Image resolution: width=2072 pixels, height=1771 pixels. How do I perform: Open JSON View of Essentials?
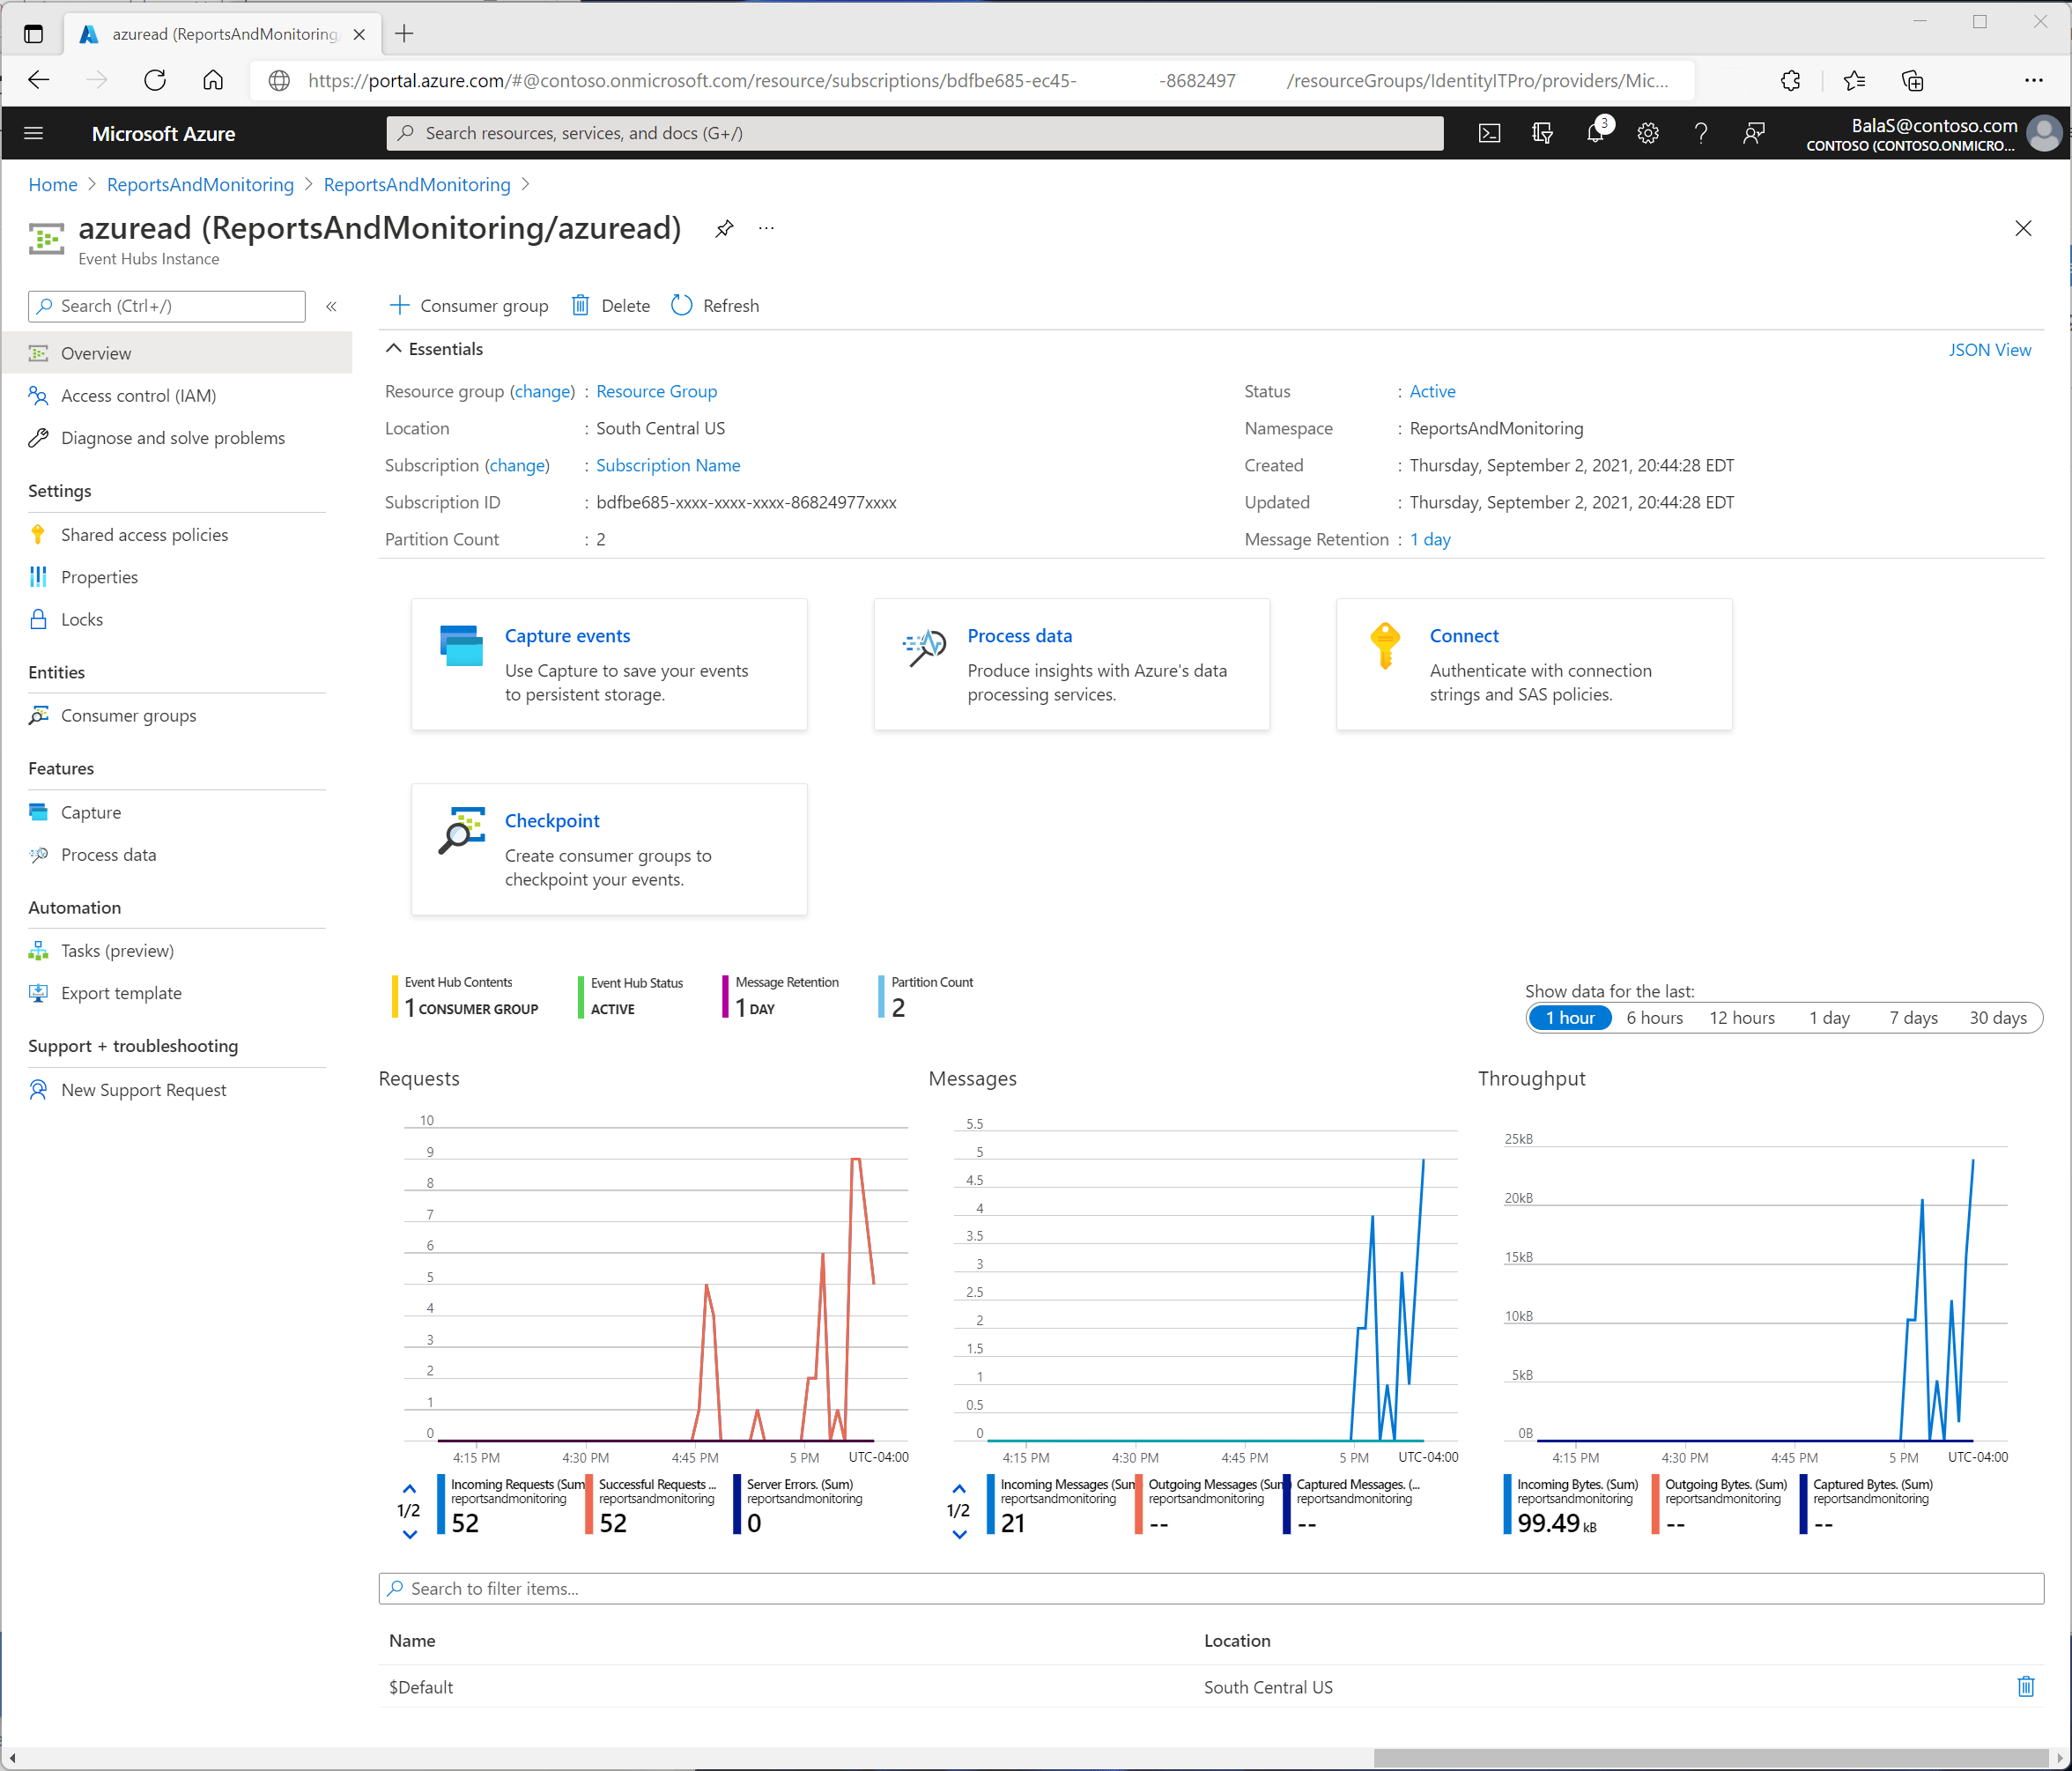[x=1990, y=349]
